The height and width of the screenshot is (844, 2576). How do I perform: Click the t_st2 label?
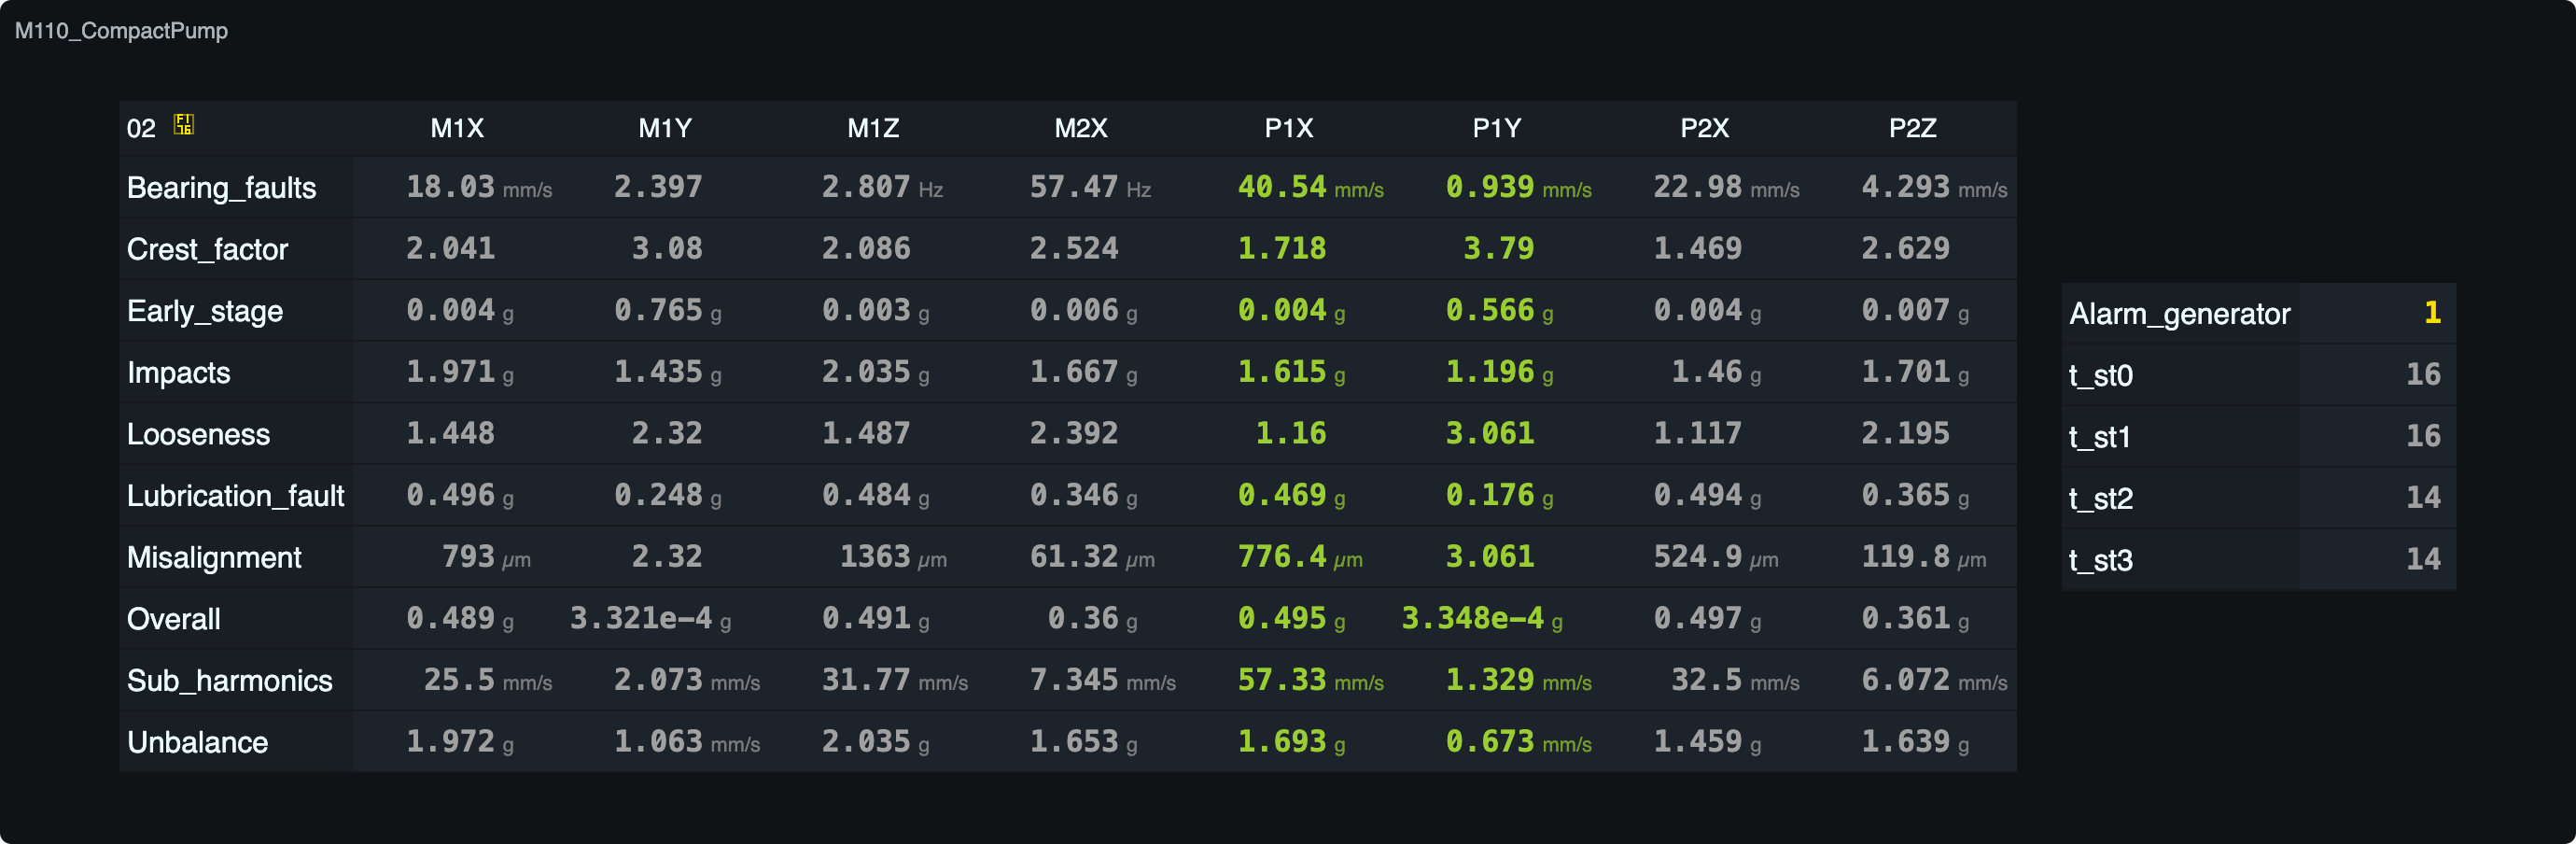pyautogui.click(x=2101, y=498)
